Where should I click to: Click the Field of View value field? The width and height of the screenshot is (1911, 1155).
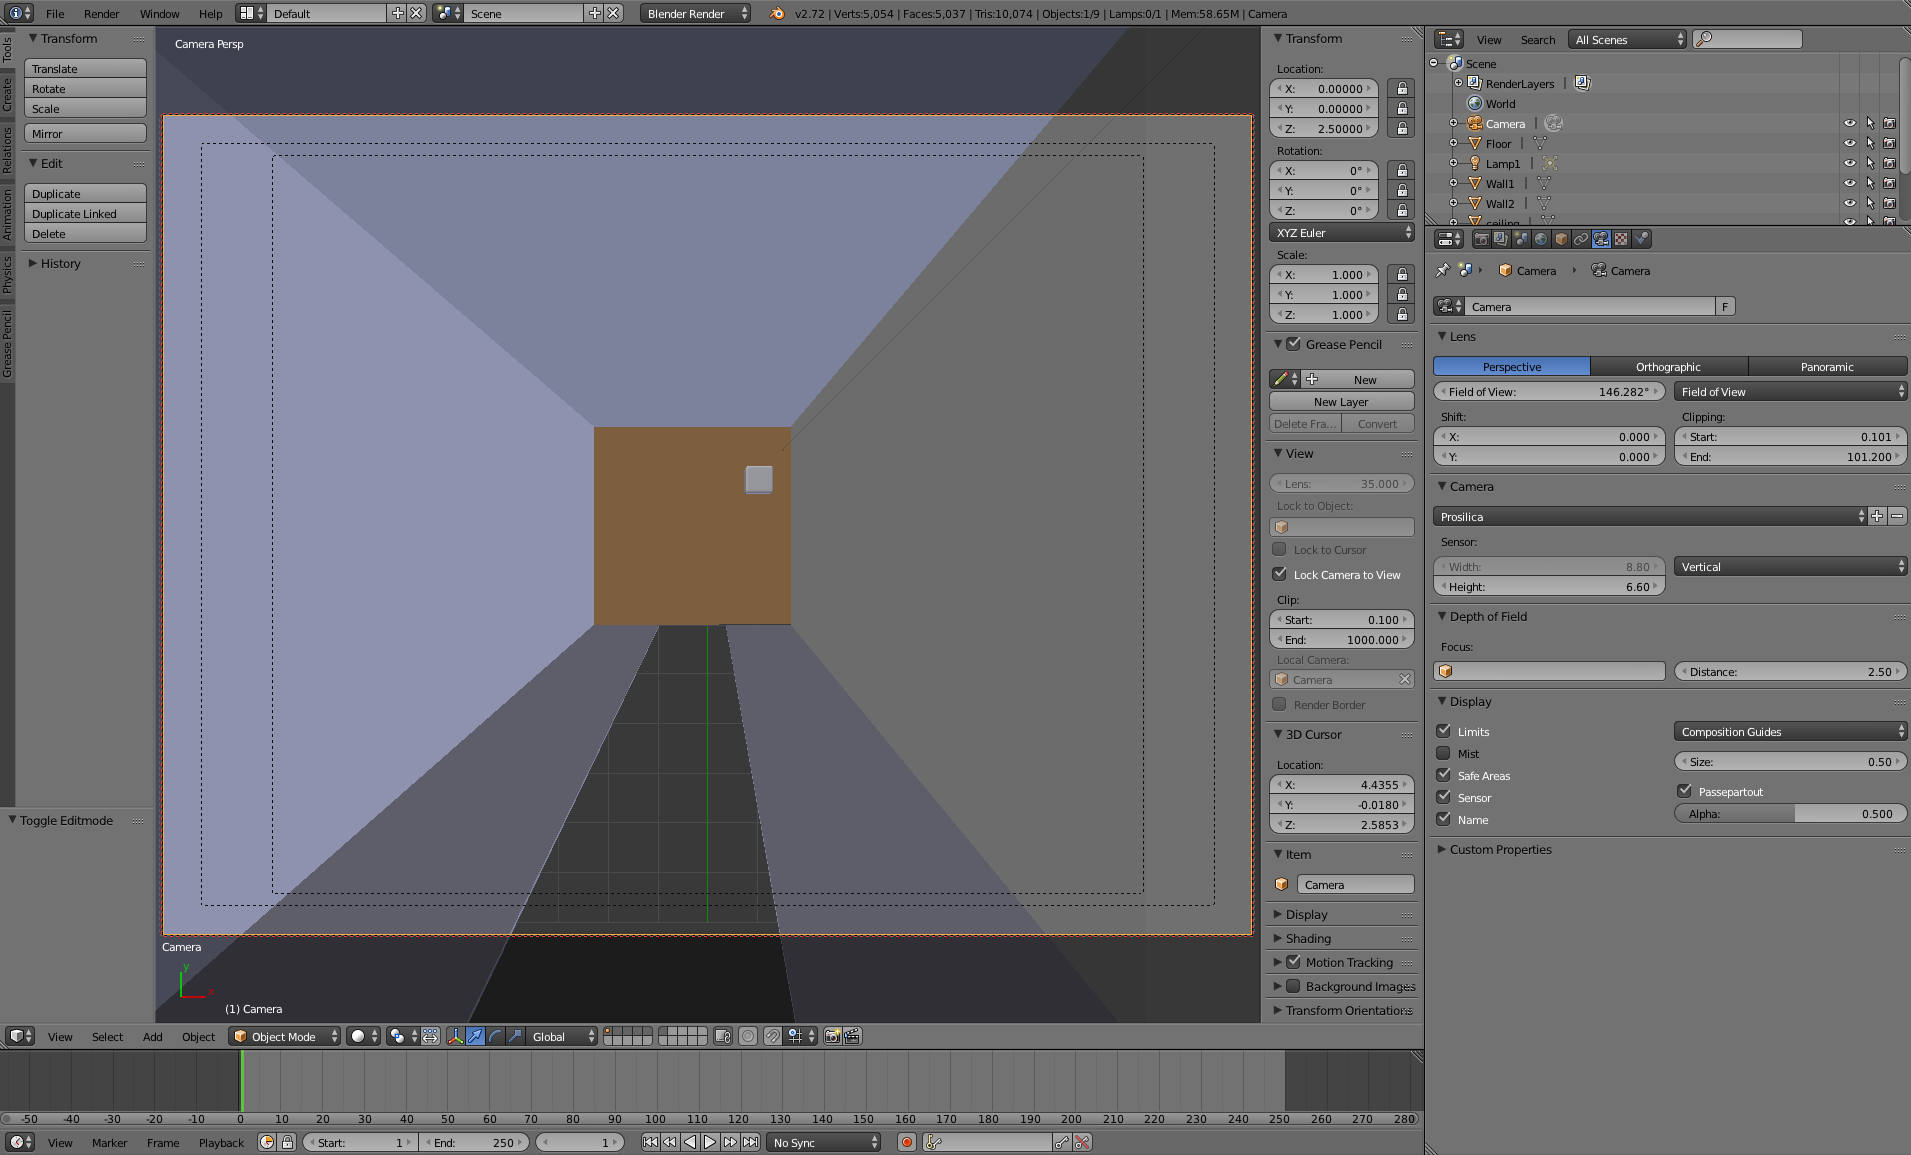tap(1548, 391)
